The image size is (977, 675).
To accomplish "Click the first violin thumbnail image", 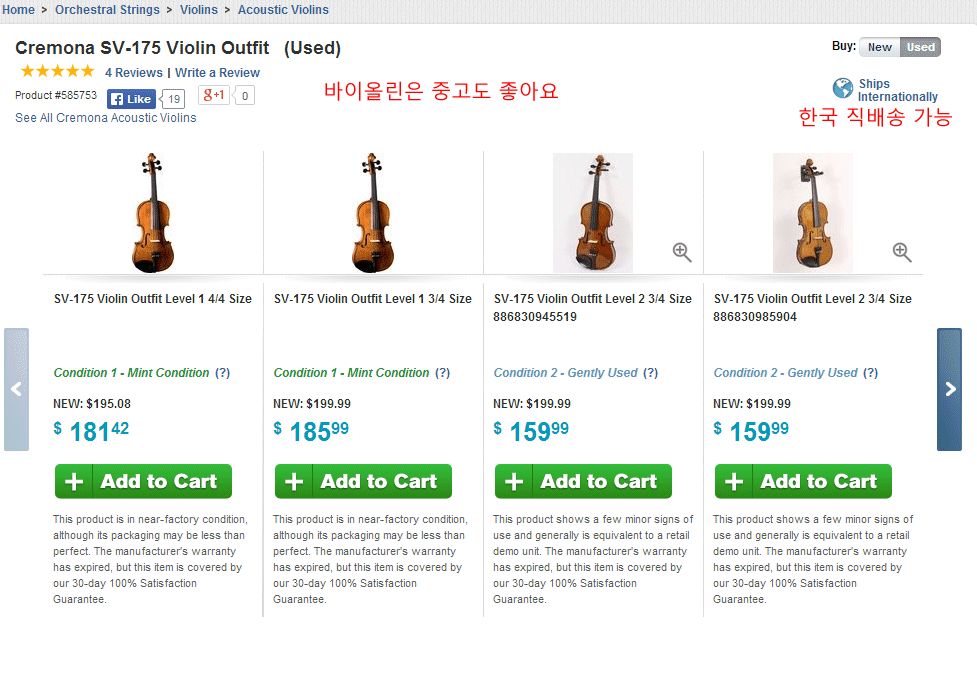I will (x=152, y=212).
